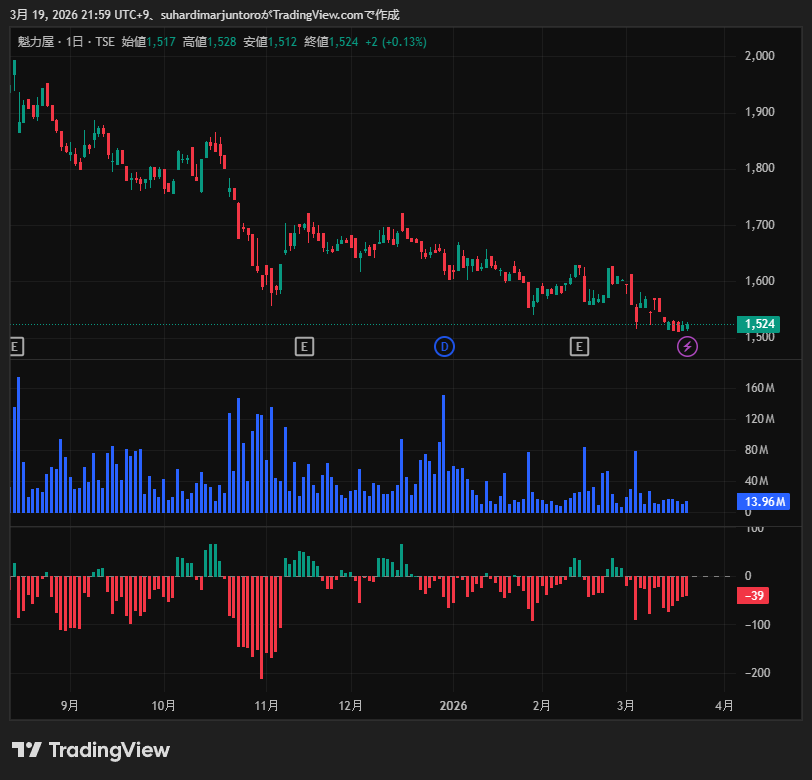Select the 終値 1,524 close value in header
Viewport: 812px width, 780px height.
coord(331,42)
